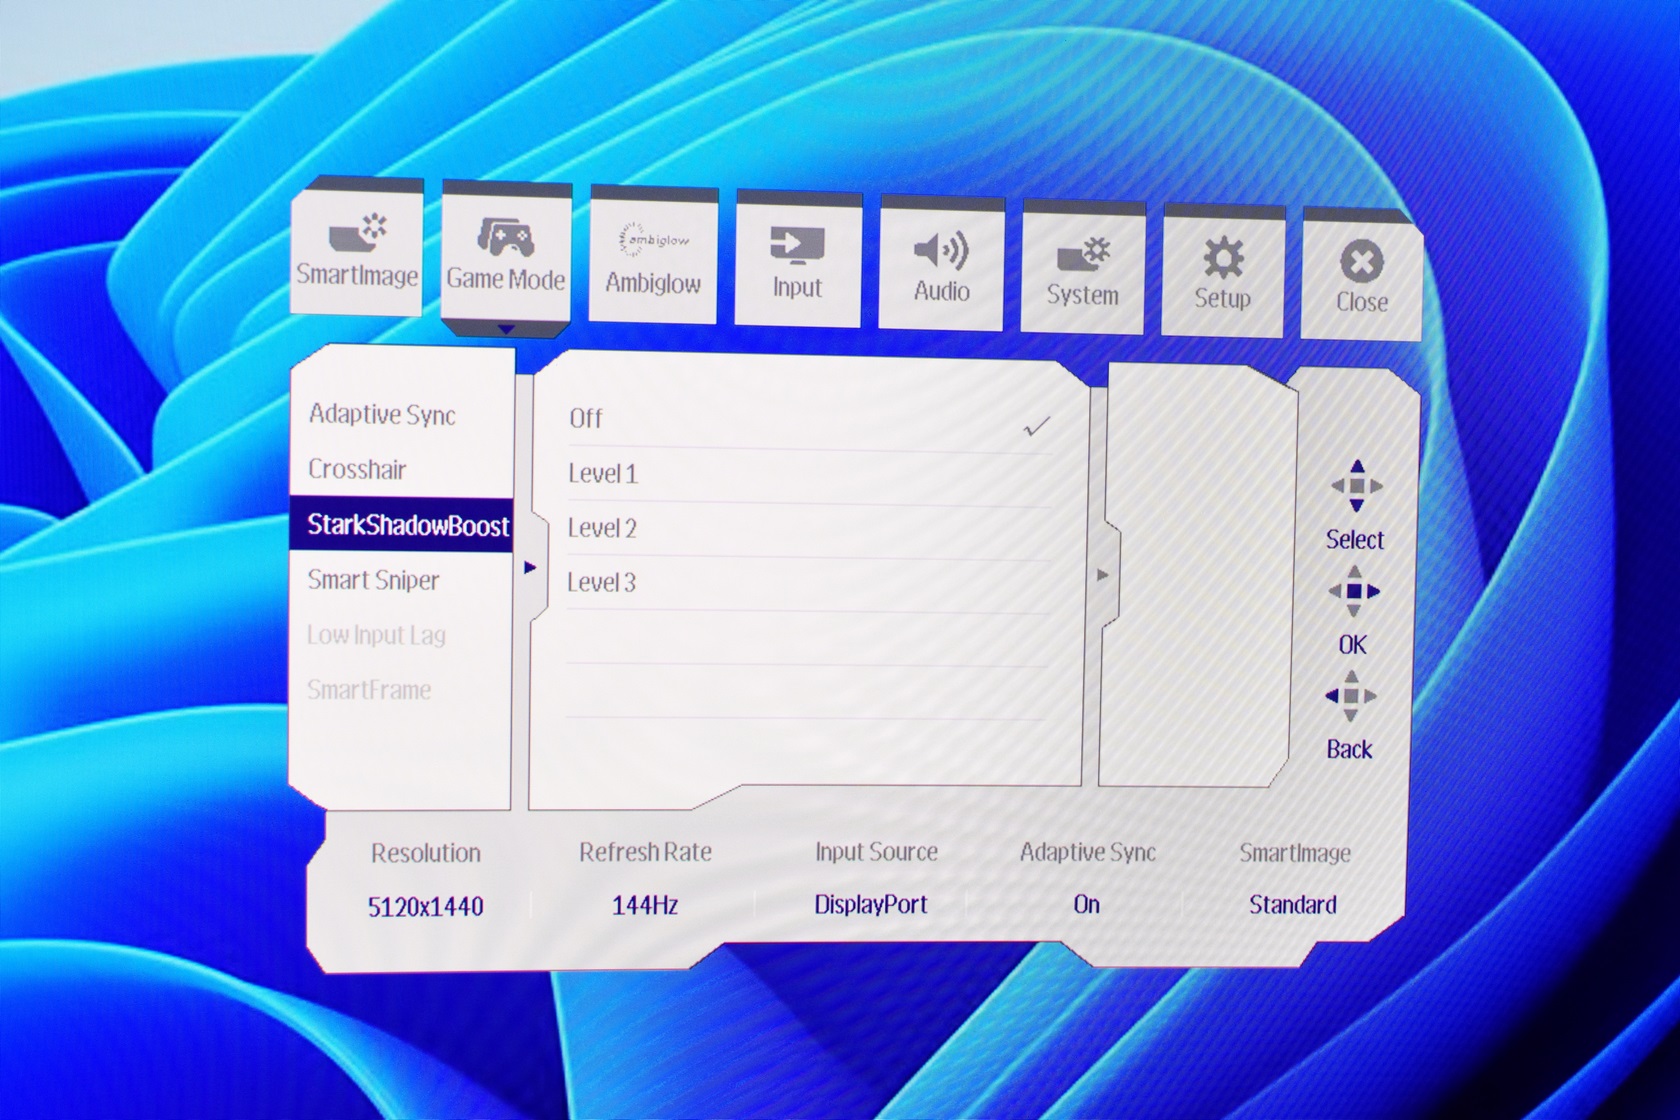Open the Audio speaker icon
The height and width of the screenshot is (1120, 1680).
point(941,250)
